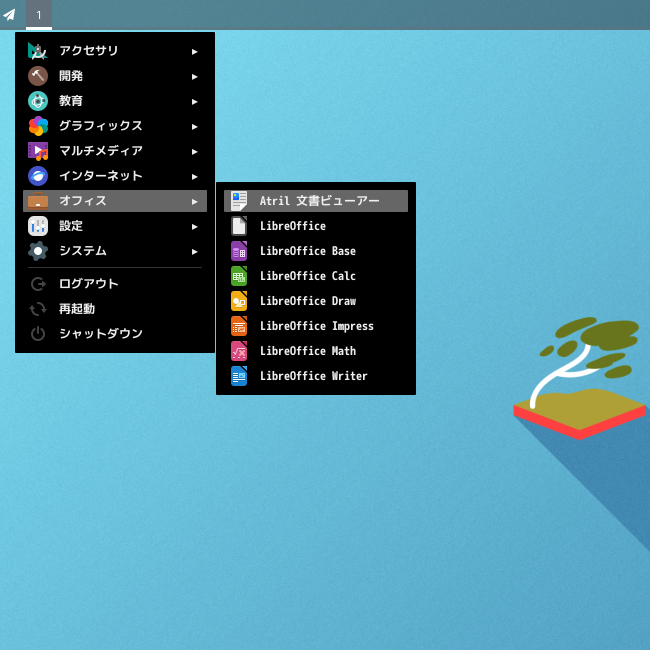Choose ログアウト from the menu
Screen dimensions: 650x650
tap(115, 284)
